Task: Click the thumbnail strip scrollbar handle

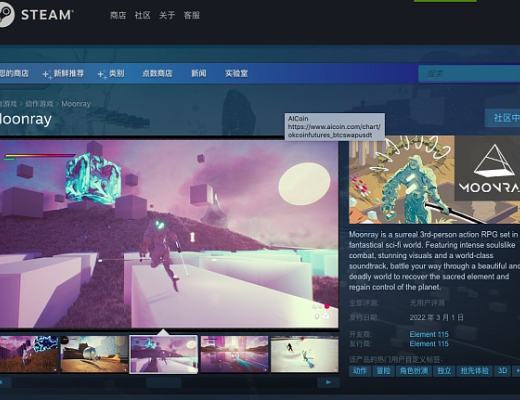Action: click(x=163, y=382)
